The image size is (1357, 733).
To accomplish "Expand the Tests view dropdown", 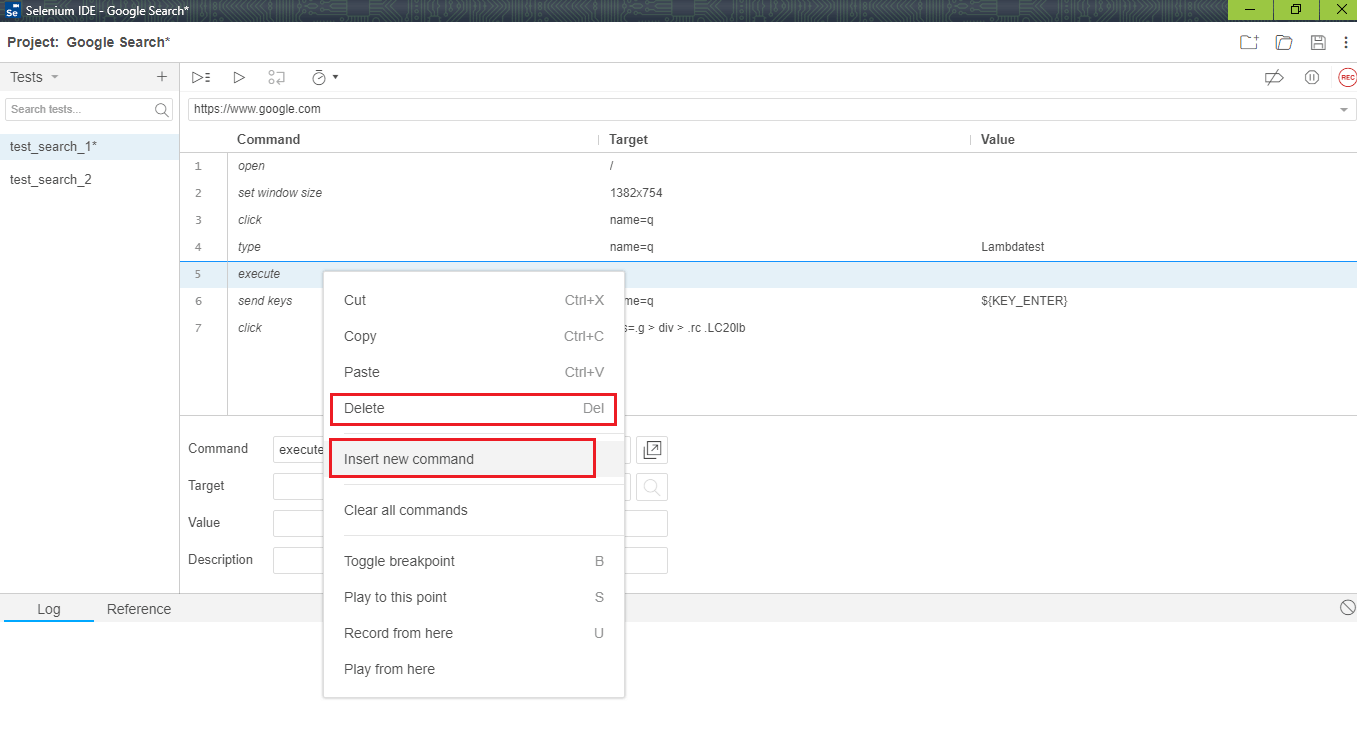I will click(x=54, y=77).
